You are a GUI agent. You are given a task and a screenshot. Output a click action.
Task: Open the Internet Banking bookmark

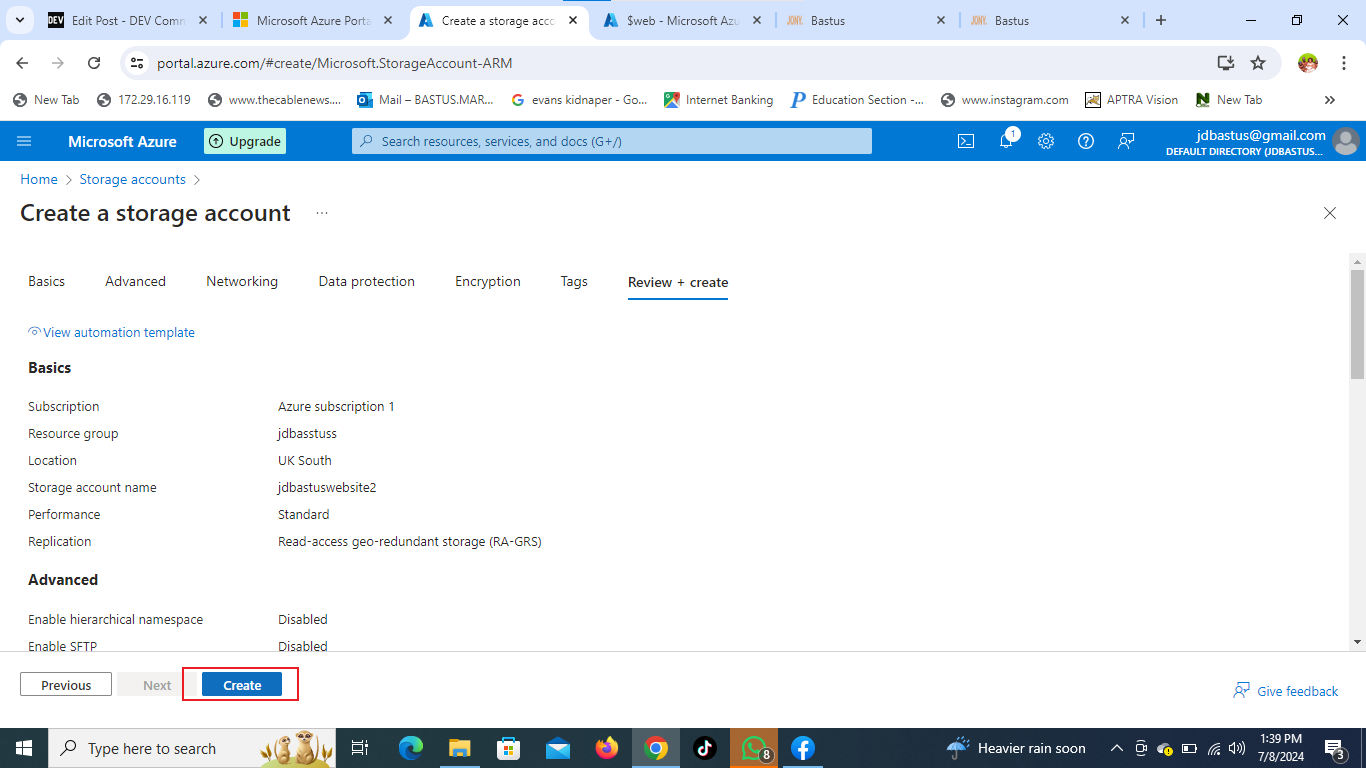pyautogui.click(x=719, y=100)
